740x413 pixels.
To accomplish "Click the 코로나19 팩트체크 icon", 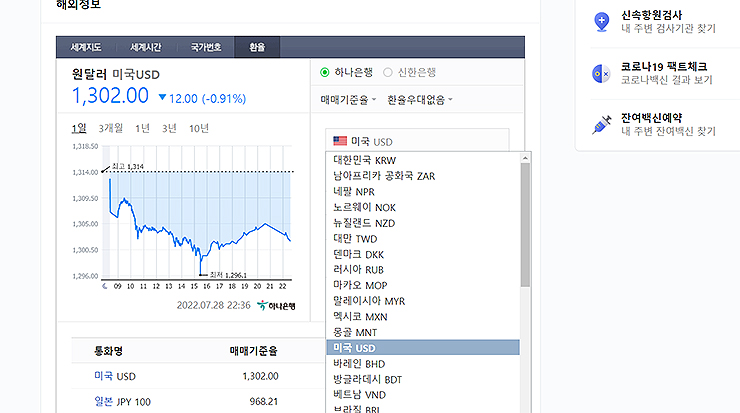I will [601, 74].
